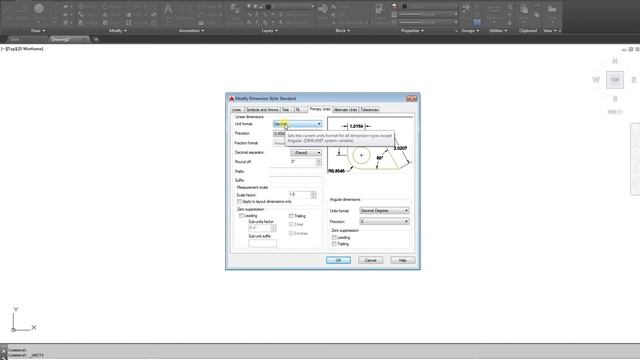Open the Clipboard ribbon panel
Viewport: 640px width, 360px height.
tap(528, 31)
